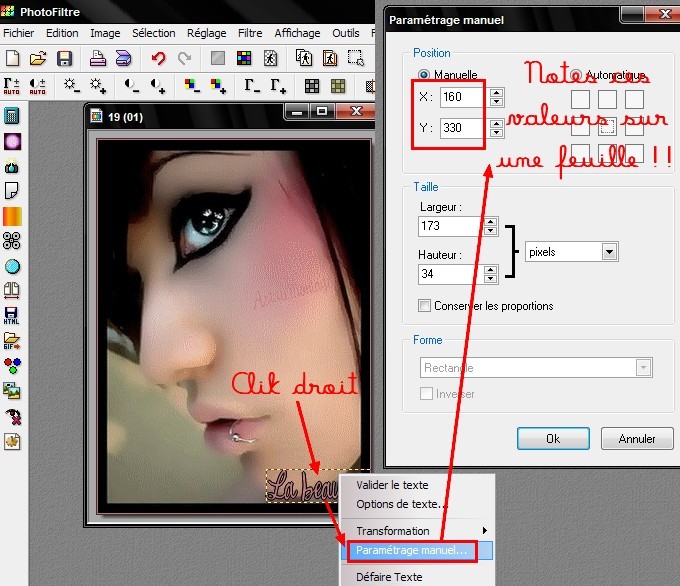Click the RGB color mode icon
680x586 pixels.
(x=244, y=58)
